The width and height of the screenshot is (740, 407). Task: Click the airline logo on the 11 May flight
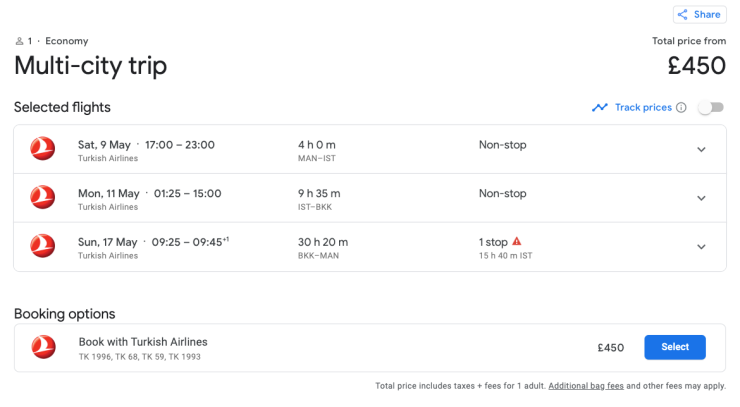(x=42, y=198)
